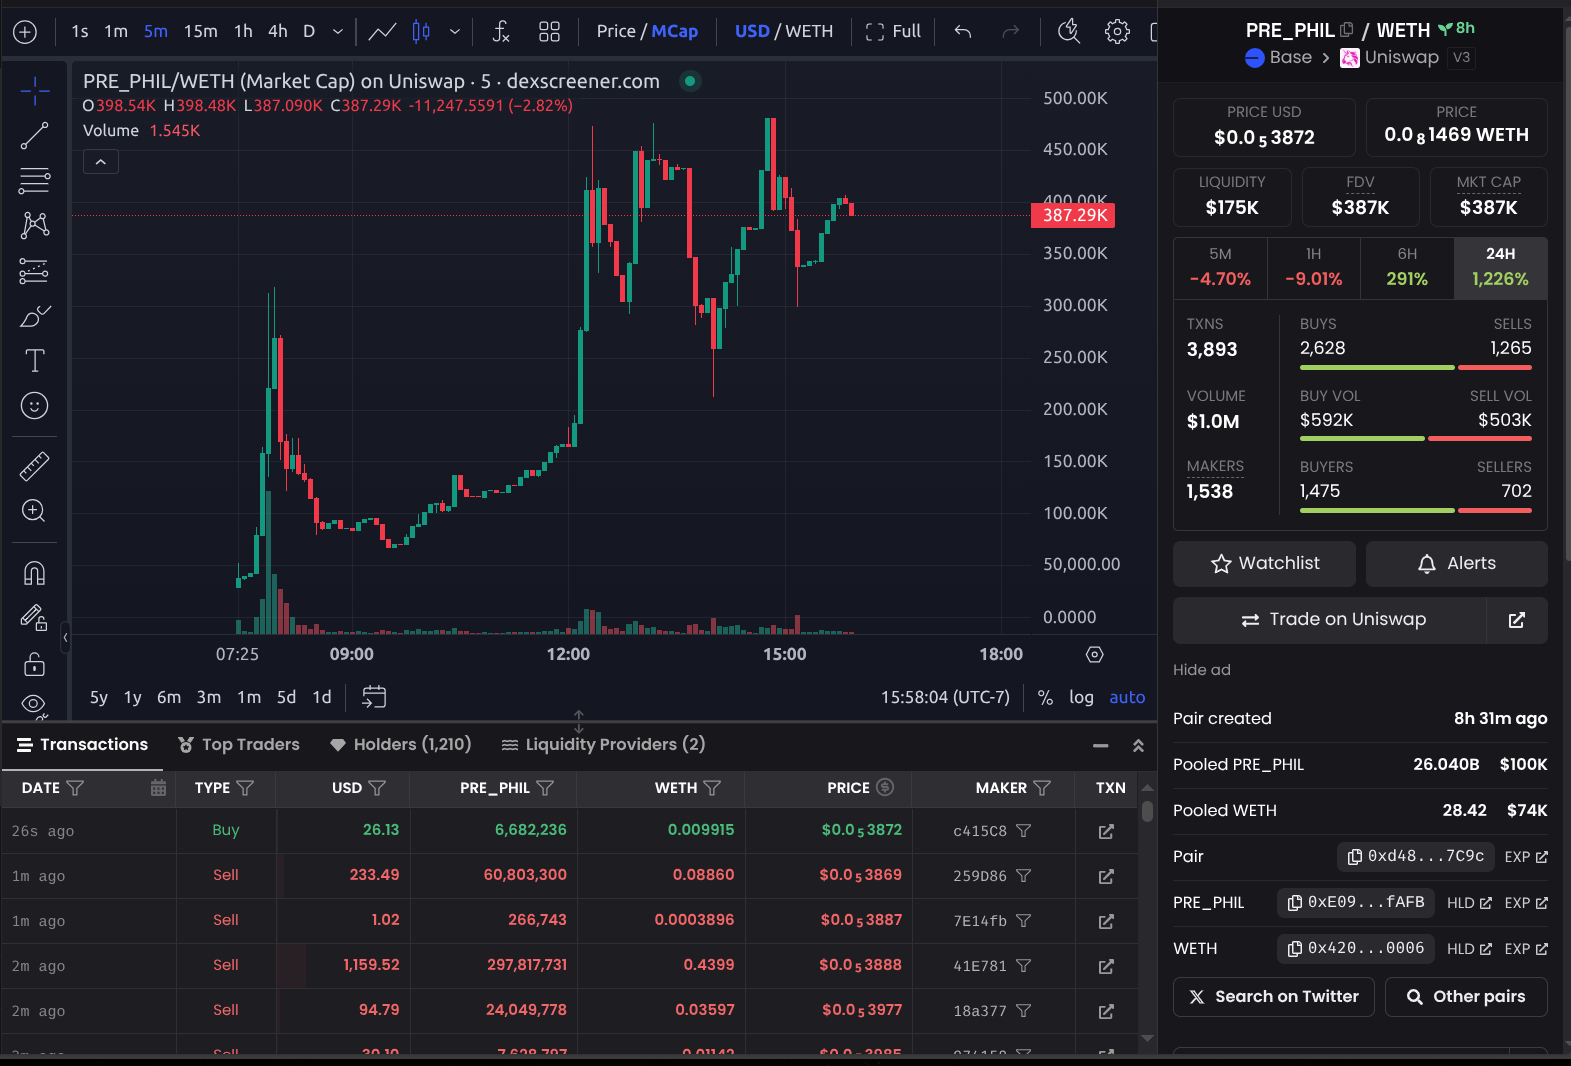Viewport: 1571px width, 1066px height.
Task: Switch chart between USD and WETH
Action: (784, 31)
